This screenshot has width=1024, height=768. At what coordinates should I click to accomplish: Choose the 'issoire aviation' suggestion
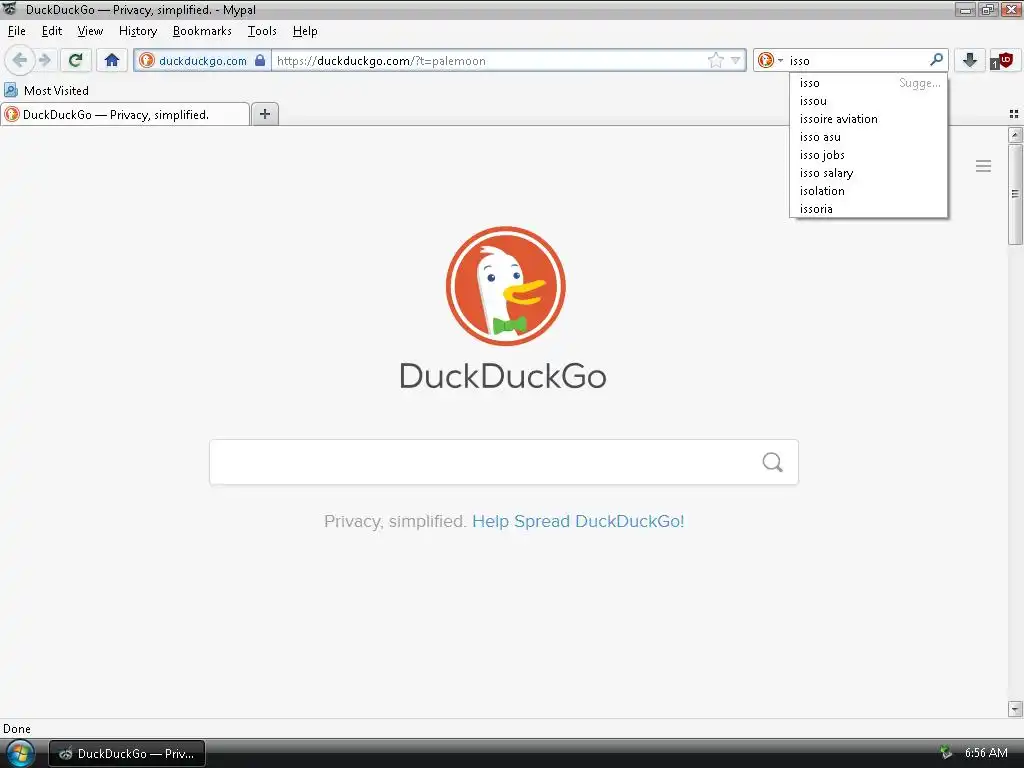[x=869, y=119]
